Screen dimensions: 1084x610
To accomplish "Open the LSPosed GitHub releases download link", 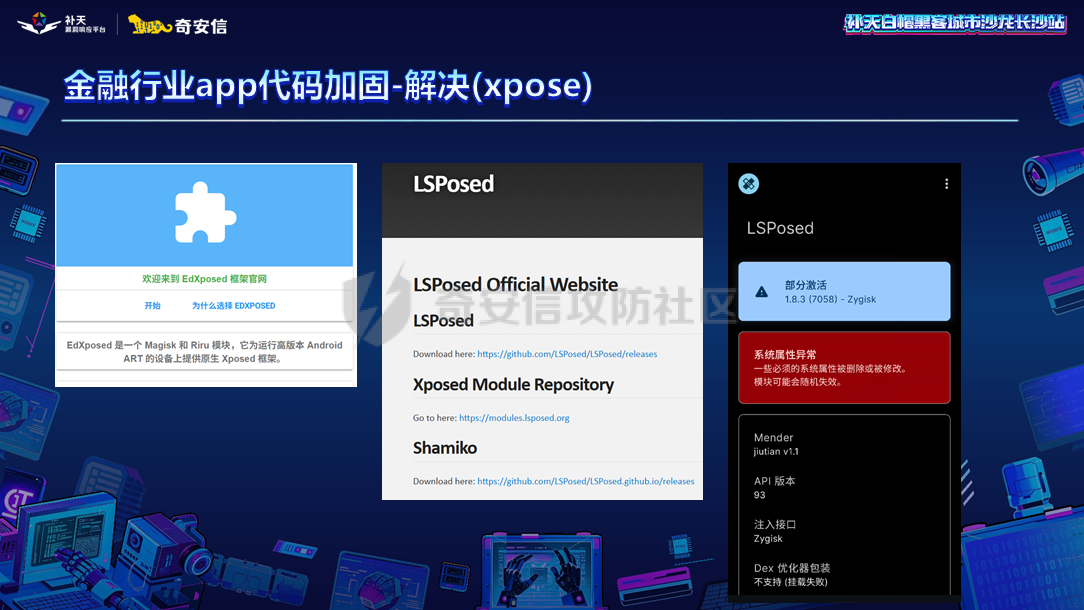I will (567, 354).
